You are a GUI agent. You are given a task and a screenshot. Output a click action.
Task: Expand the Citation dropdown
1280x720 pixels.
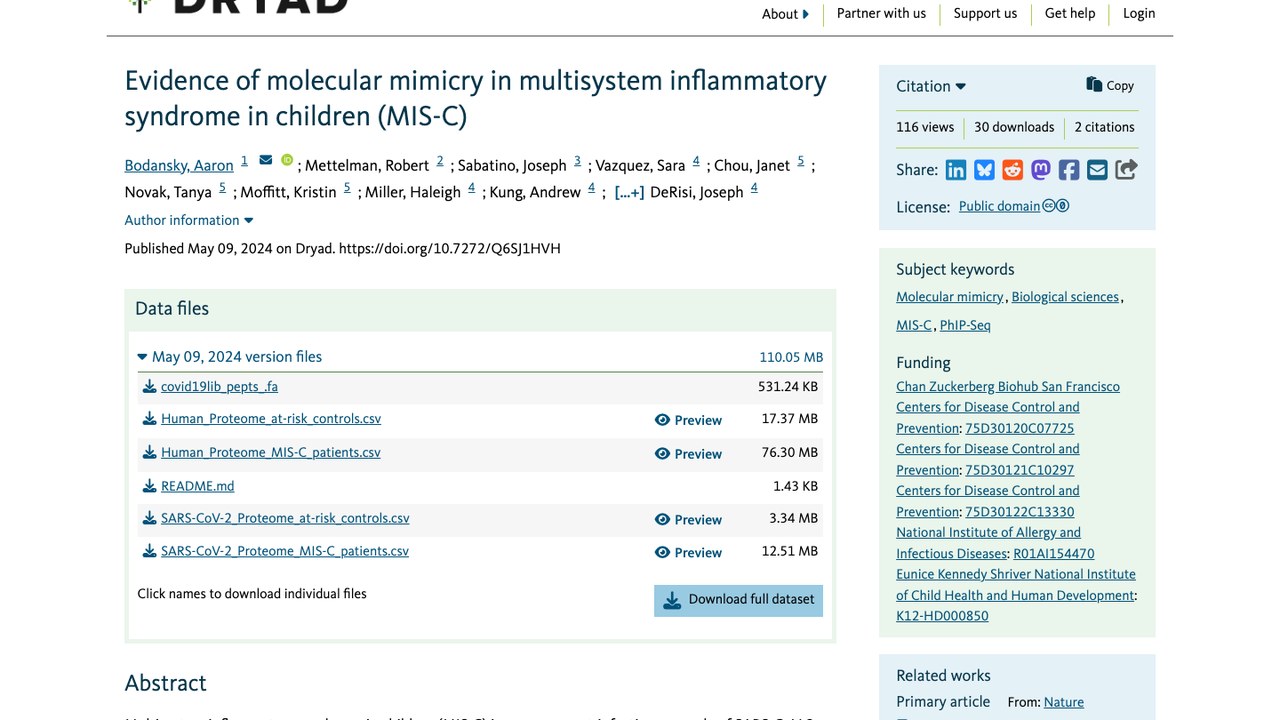tap(931, 86)
